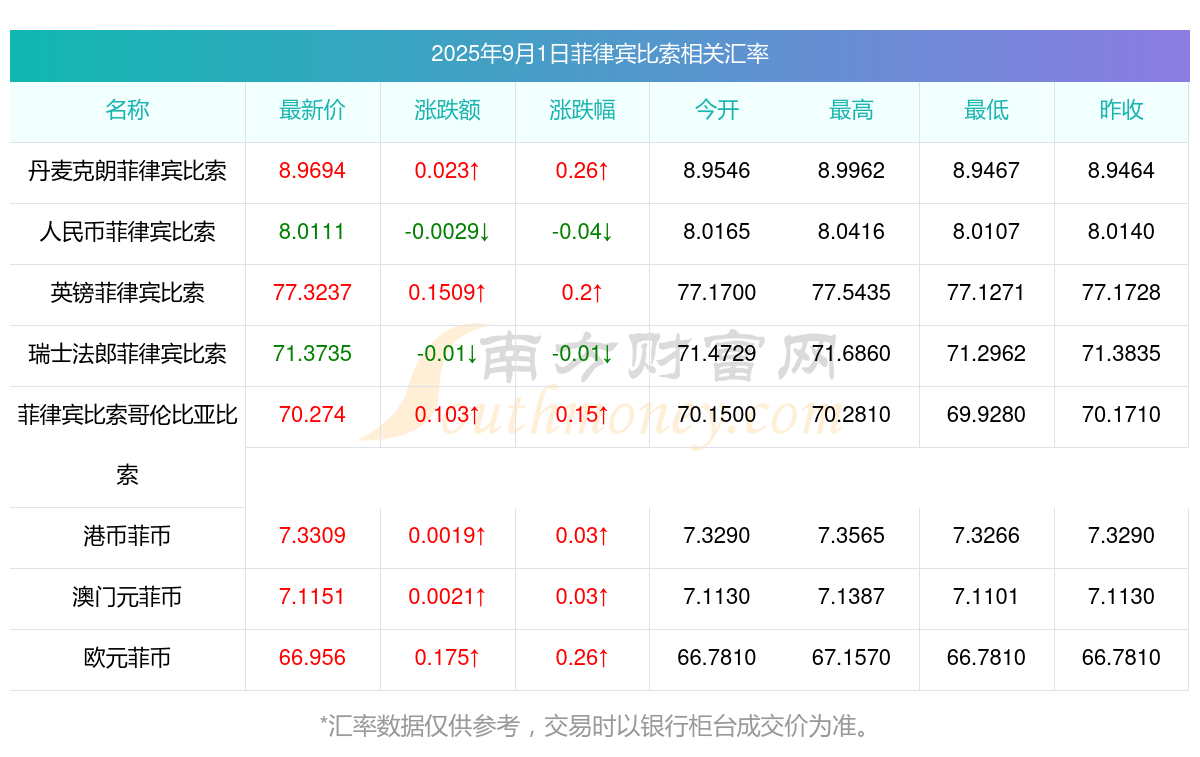Select the green value -0.0029↓
The height and width of the screenshot is (757, 1200).
pos(447,232)
